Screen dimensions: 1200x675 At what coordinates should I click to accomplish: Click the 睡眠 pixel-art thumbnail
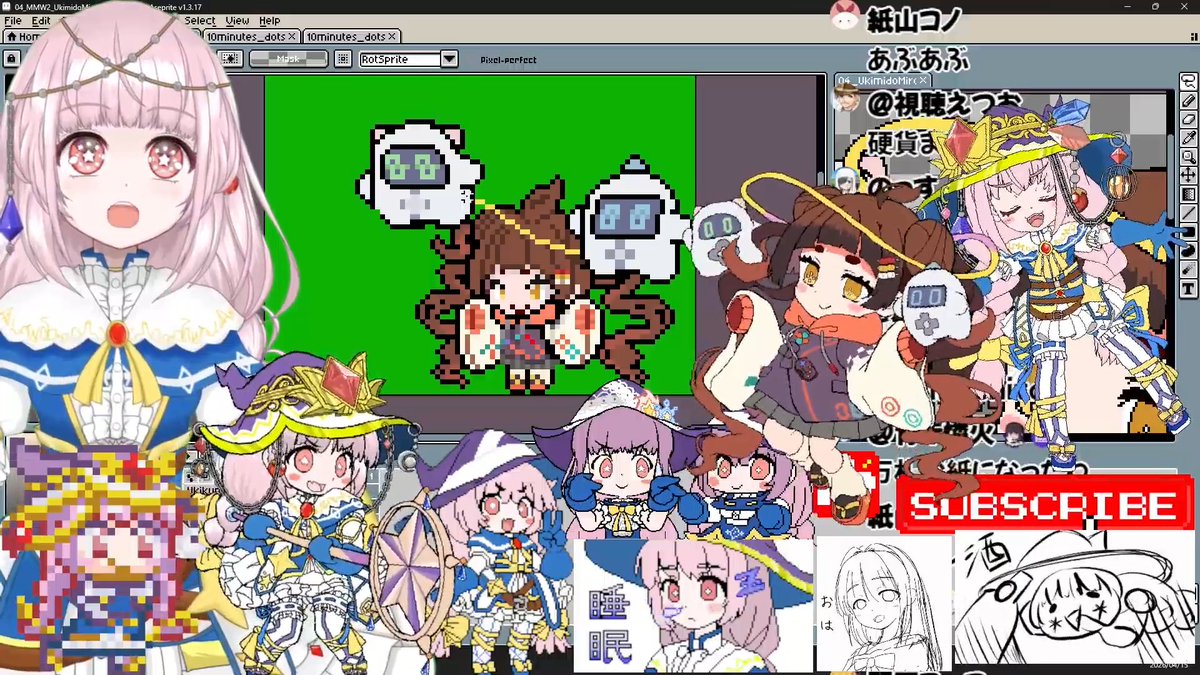click(x=693, y=606)
